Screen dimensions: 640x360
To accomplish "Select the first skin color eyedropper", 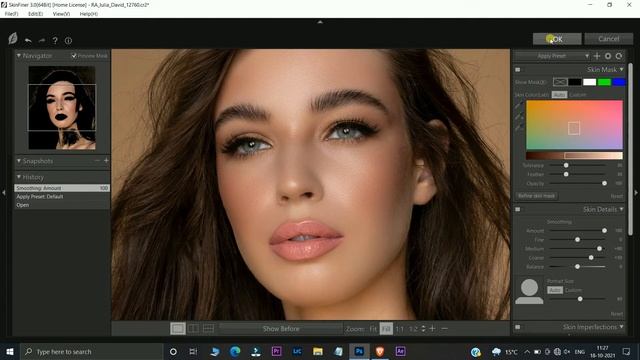I will [519, 106].
